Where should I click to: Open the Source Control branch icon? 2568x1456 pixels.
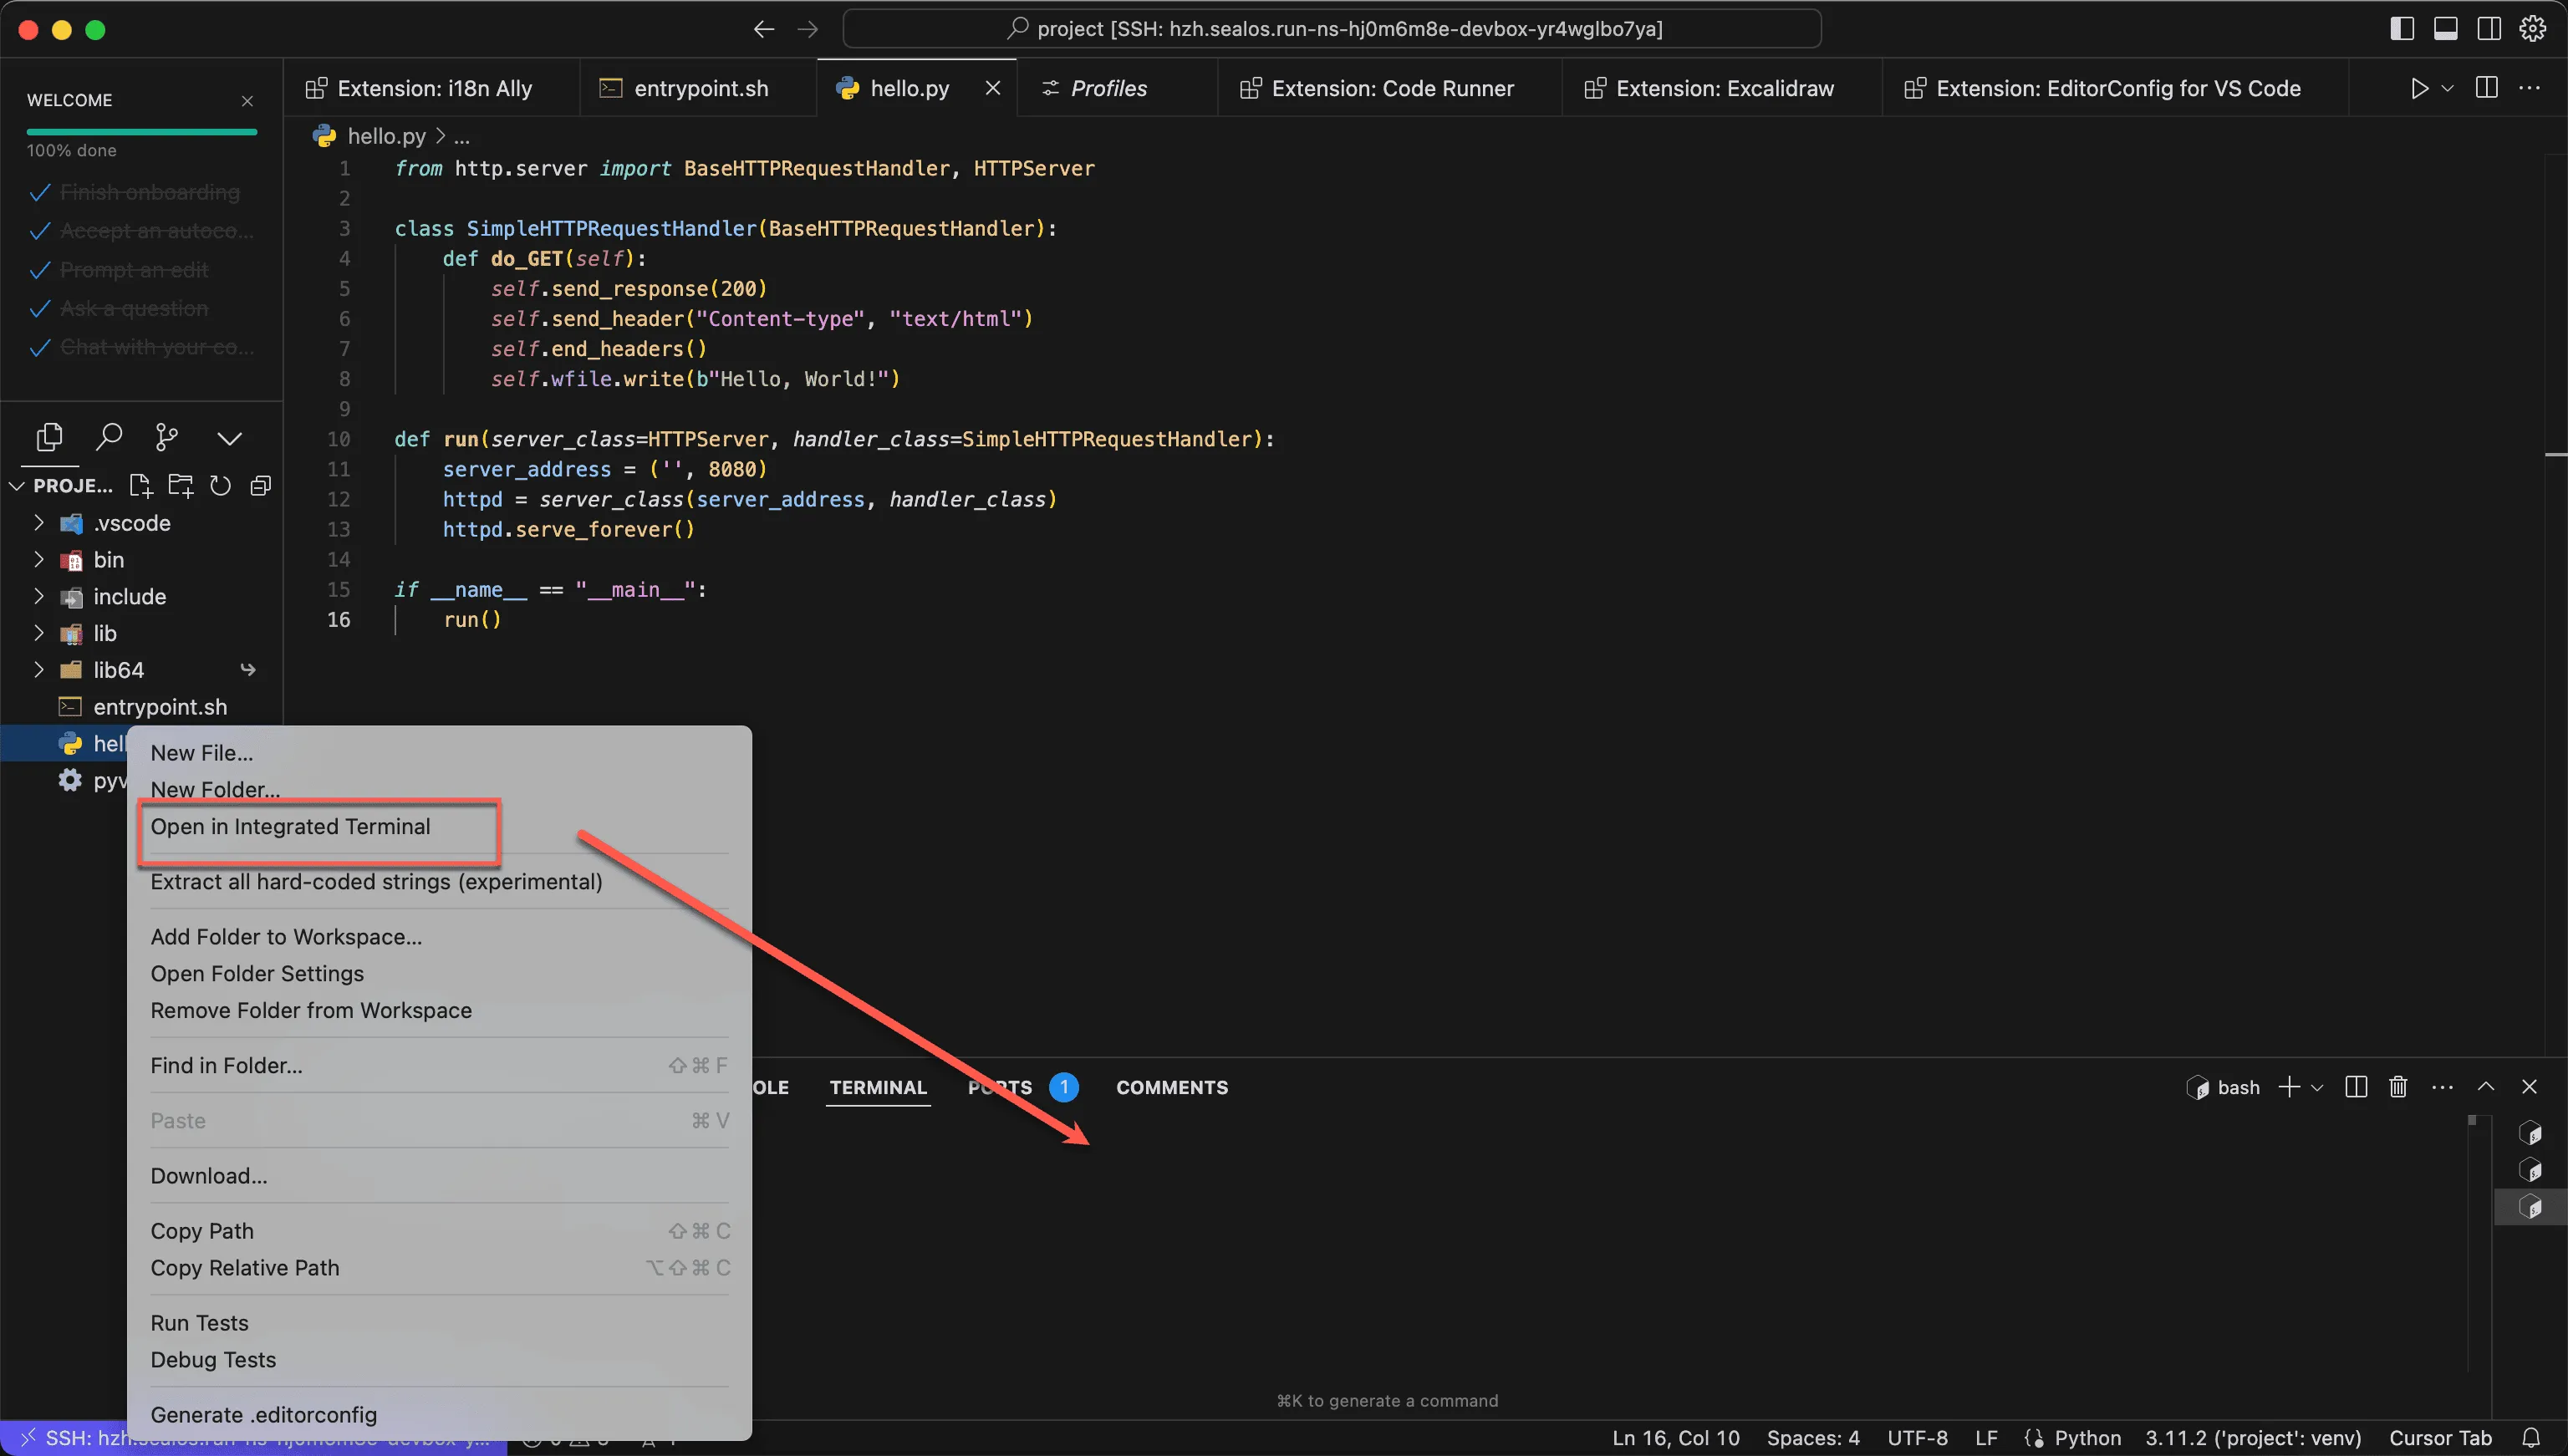(167, 437)
